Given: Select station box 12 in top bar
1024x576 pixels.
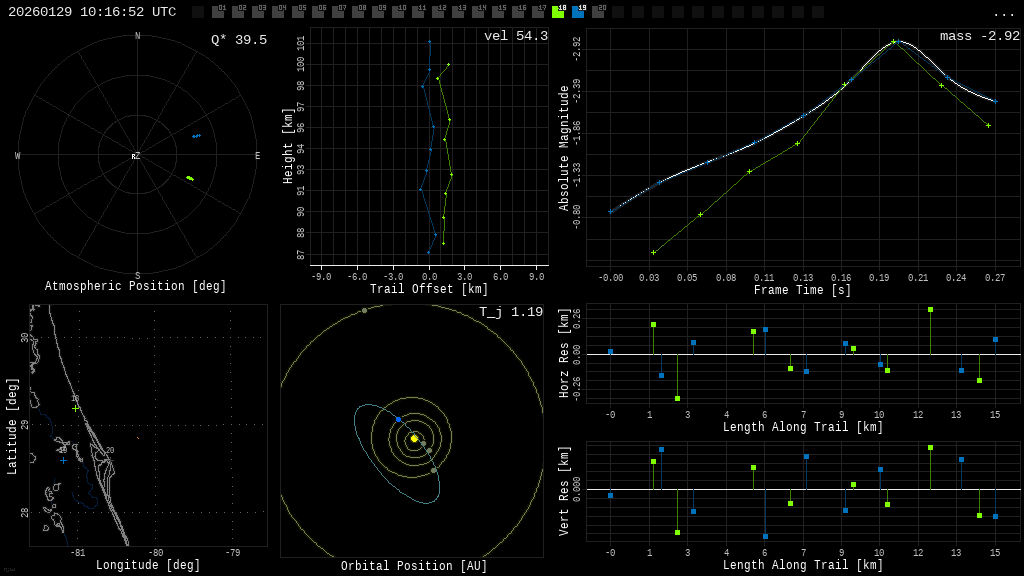Looking at the screenshot, I should click(x=438, y=12).
